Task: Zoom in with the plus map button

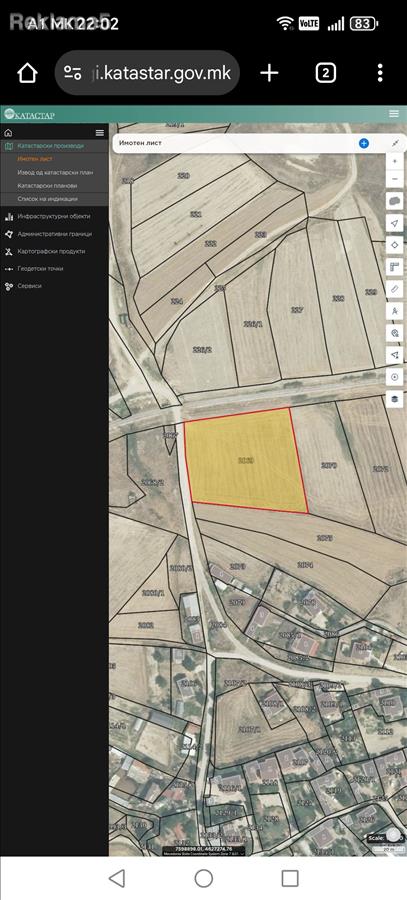Action: (394, 161)
